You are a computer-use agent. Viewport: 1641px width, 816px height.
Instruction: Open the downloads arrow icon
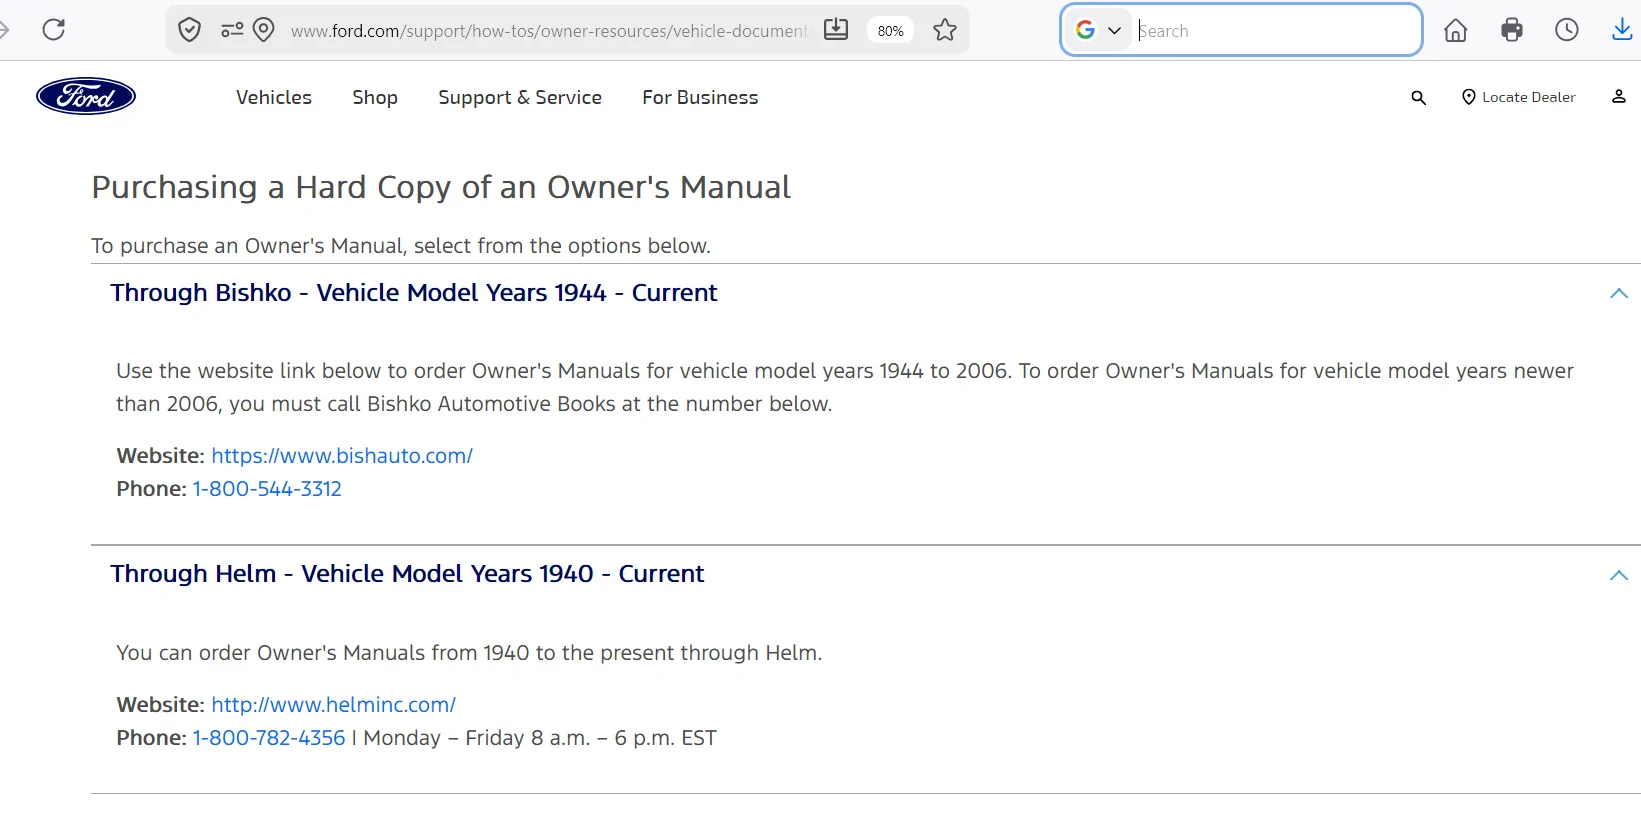click(x=1622, y=30)
